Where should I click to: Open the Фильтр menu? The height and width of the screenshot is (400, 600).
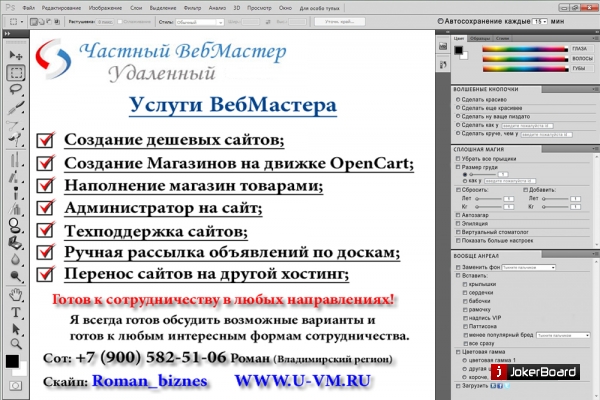click(192, 8)
